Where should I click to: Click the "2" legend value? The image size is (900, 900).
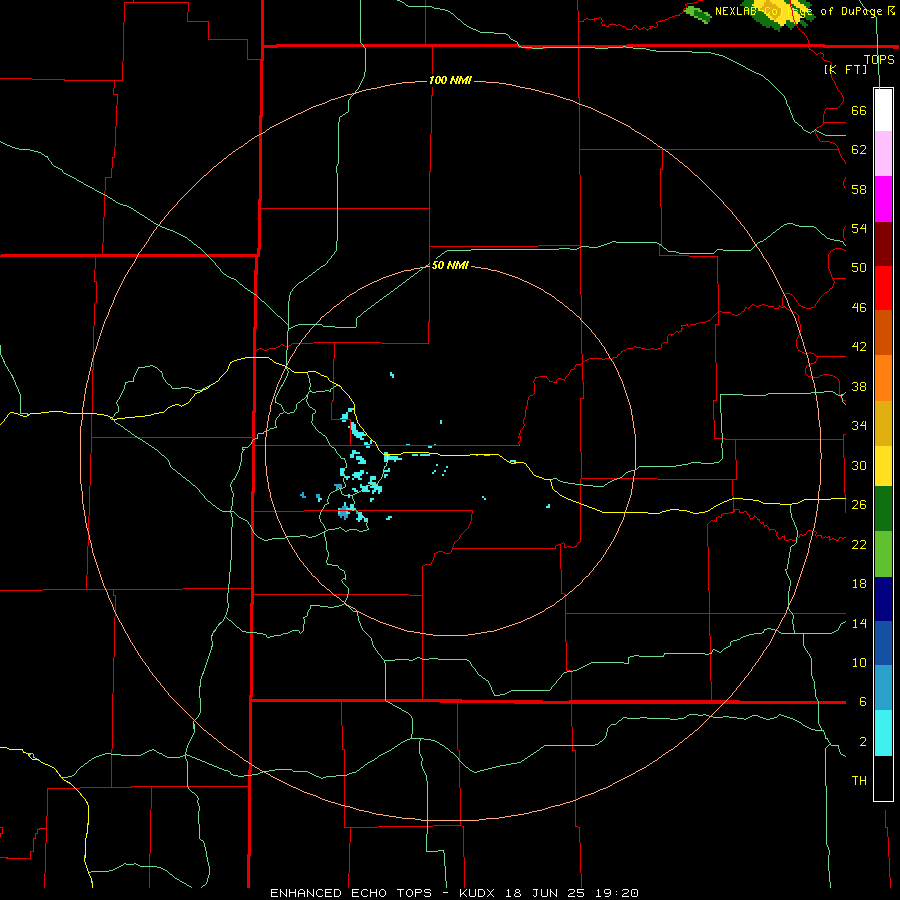863,742
